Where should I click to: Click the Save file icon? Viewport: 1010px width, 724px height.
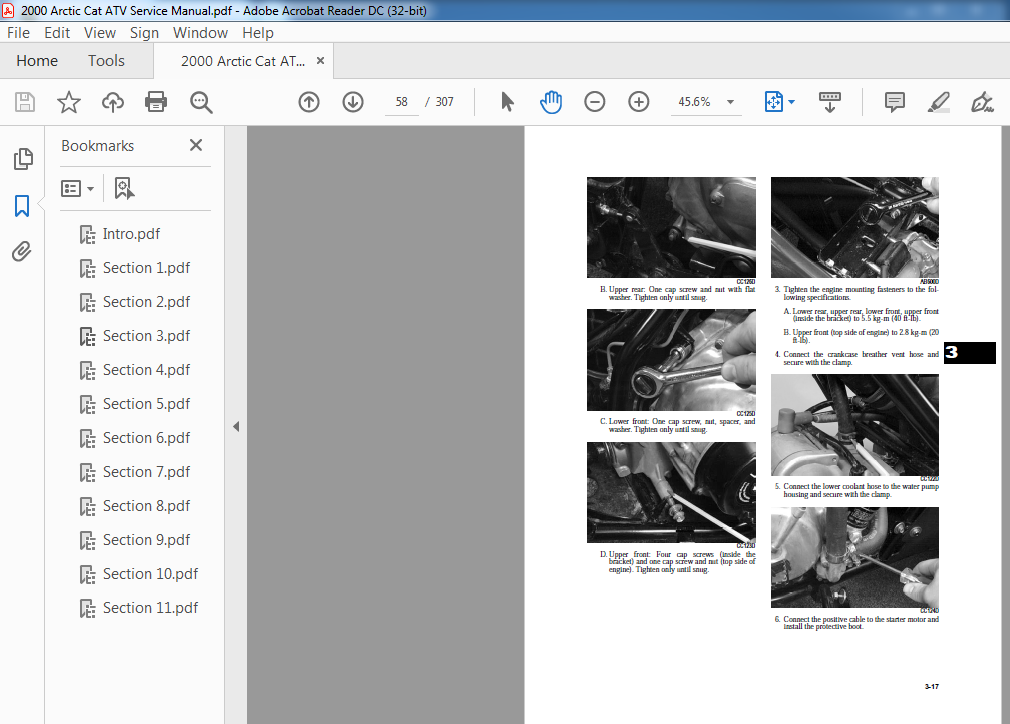click(25, 102)
